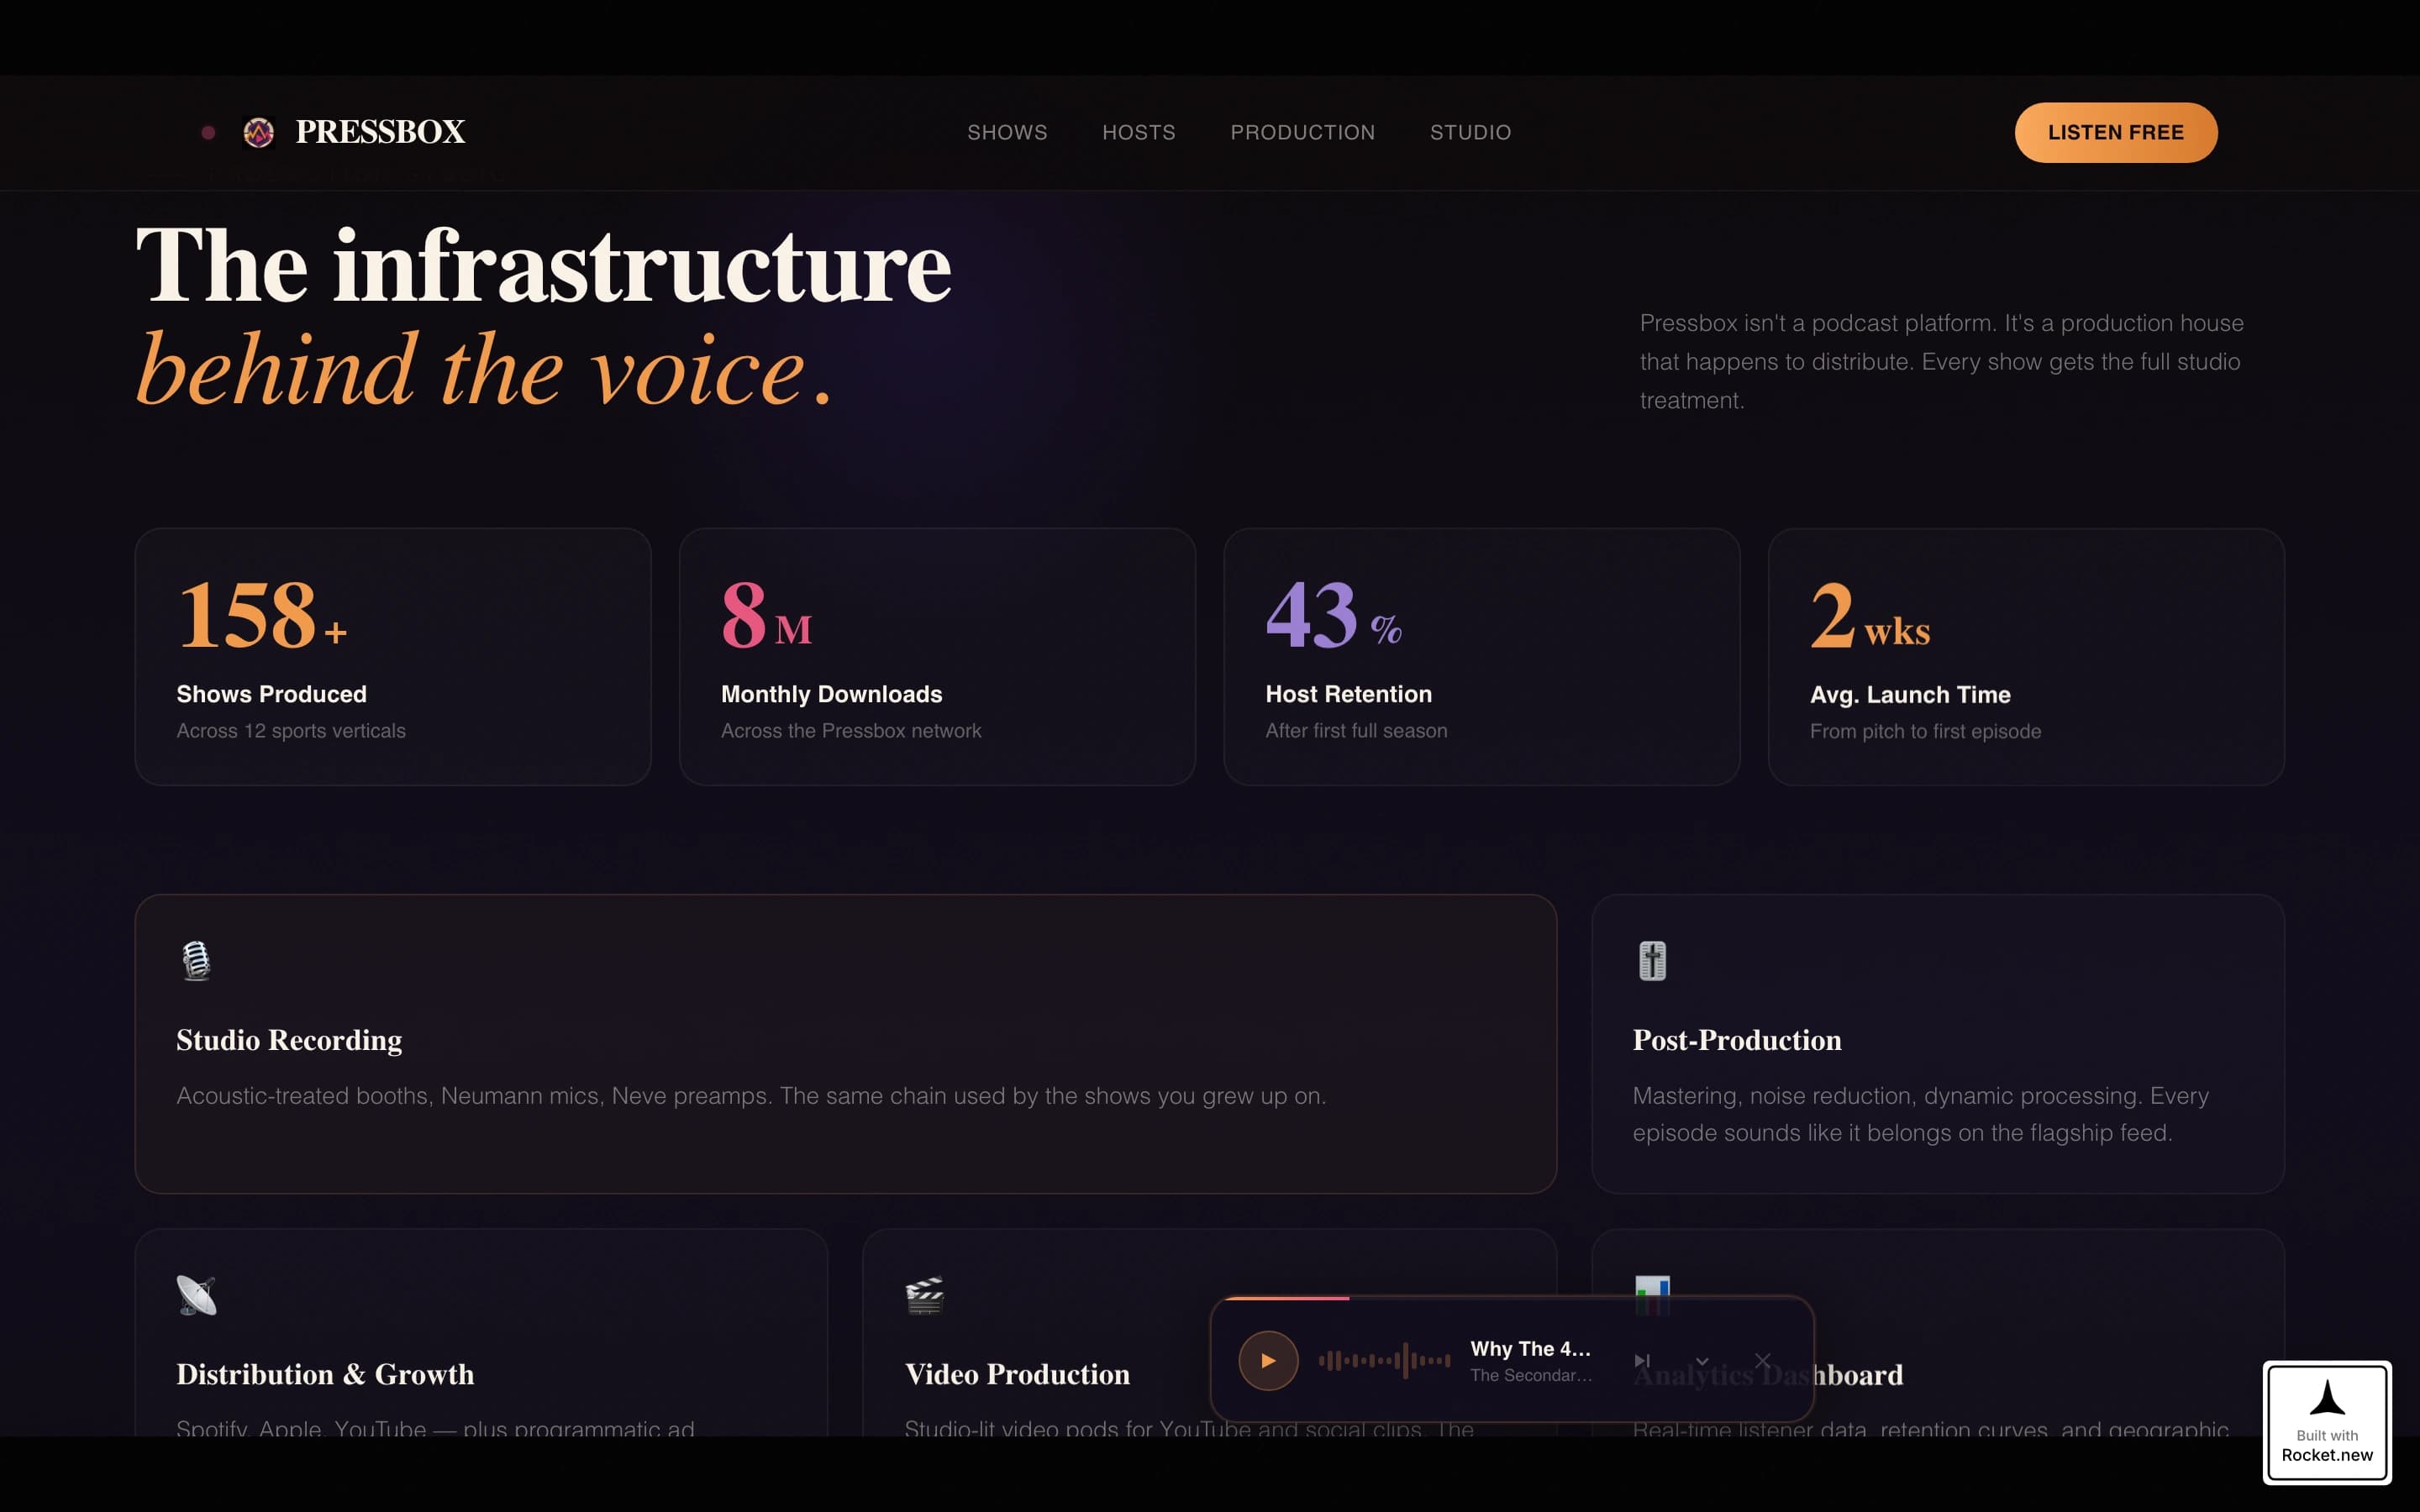This screenshot has width=2420, height=1512.
Task: Click the 'Host Retention' label
Action: [x=1348, y=693]
